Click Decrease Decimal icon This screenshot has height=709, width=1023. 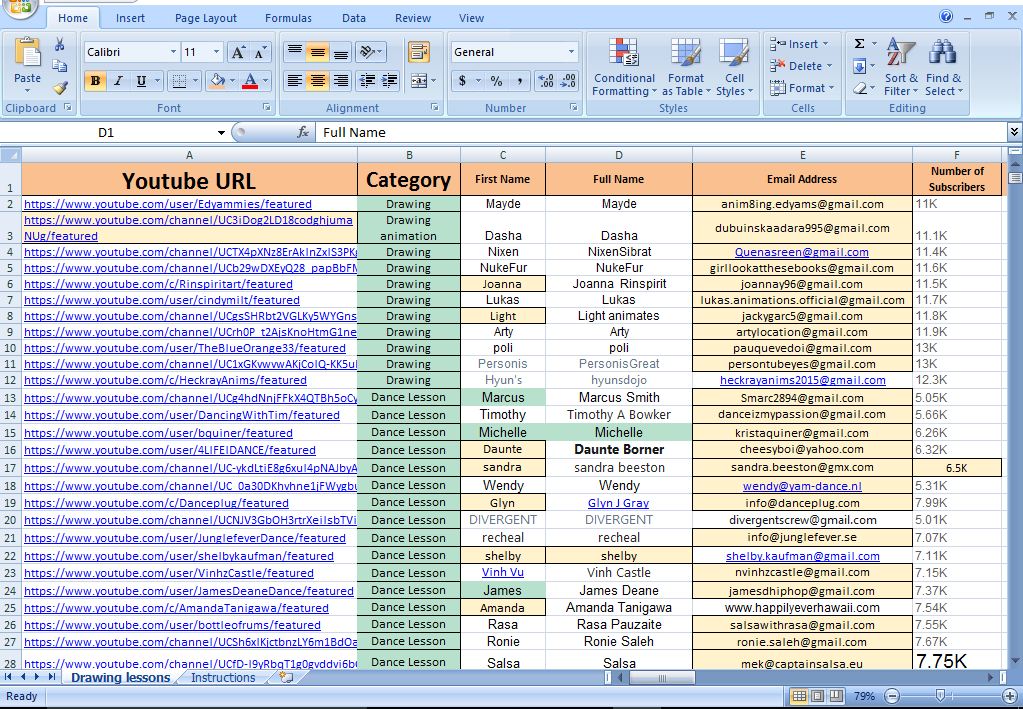pyautogui.click(x=568, y=81)
